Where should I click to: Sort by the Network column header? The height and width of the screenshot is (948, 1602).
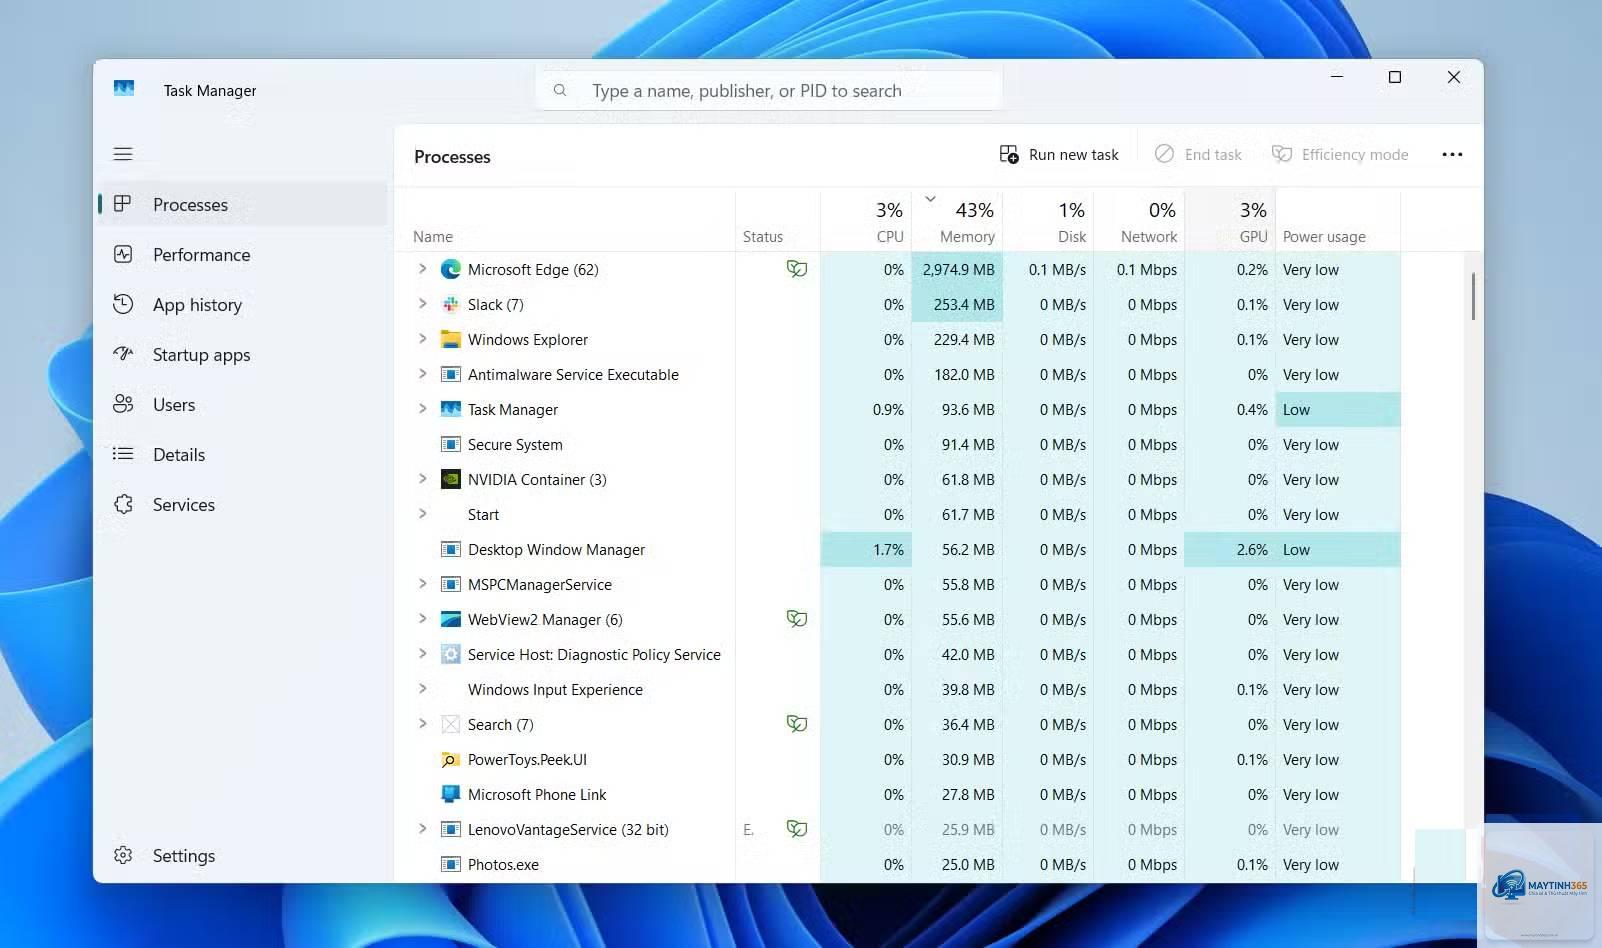tap(1139, 222)
